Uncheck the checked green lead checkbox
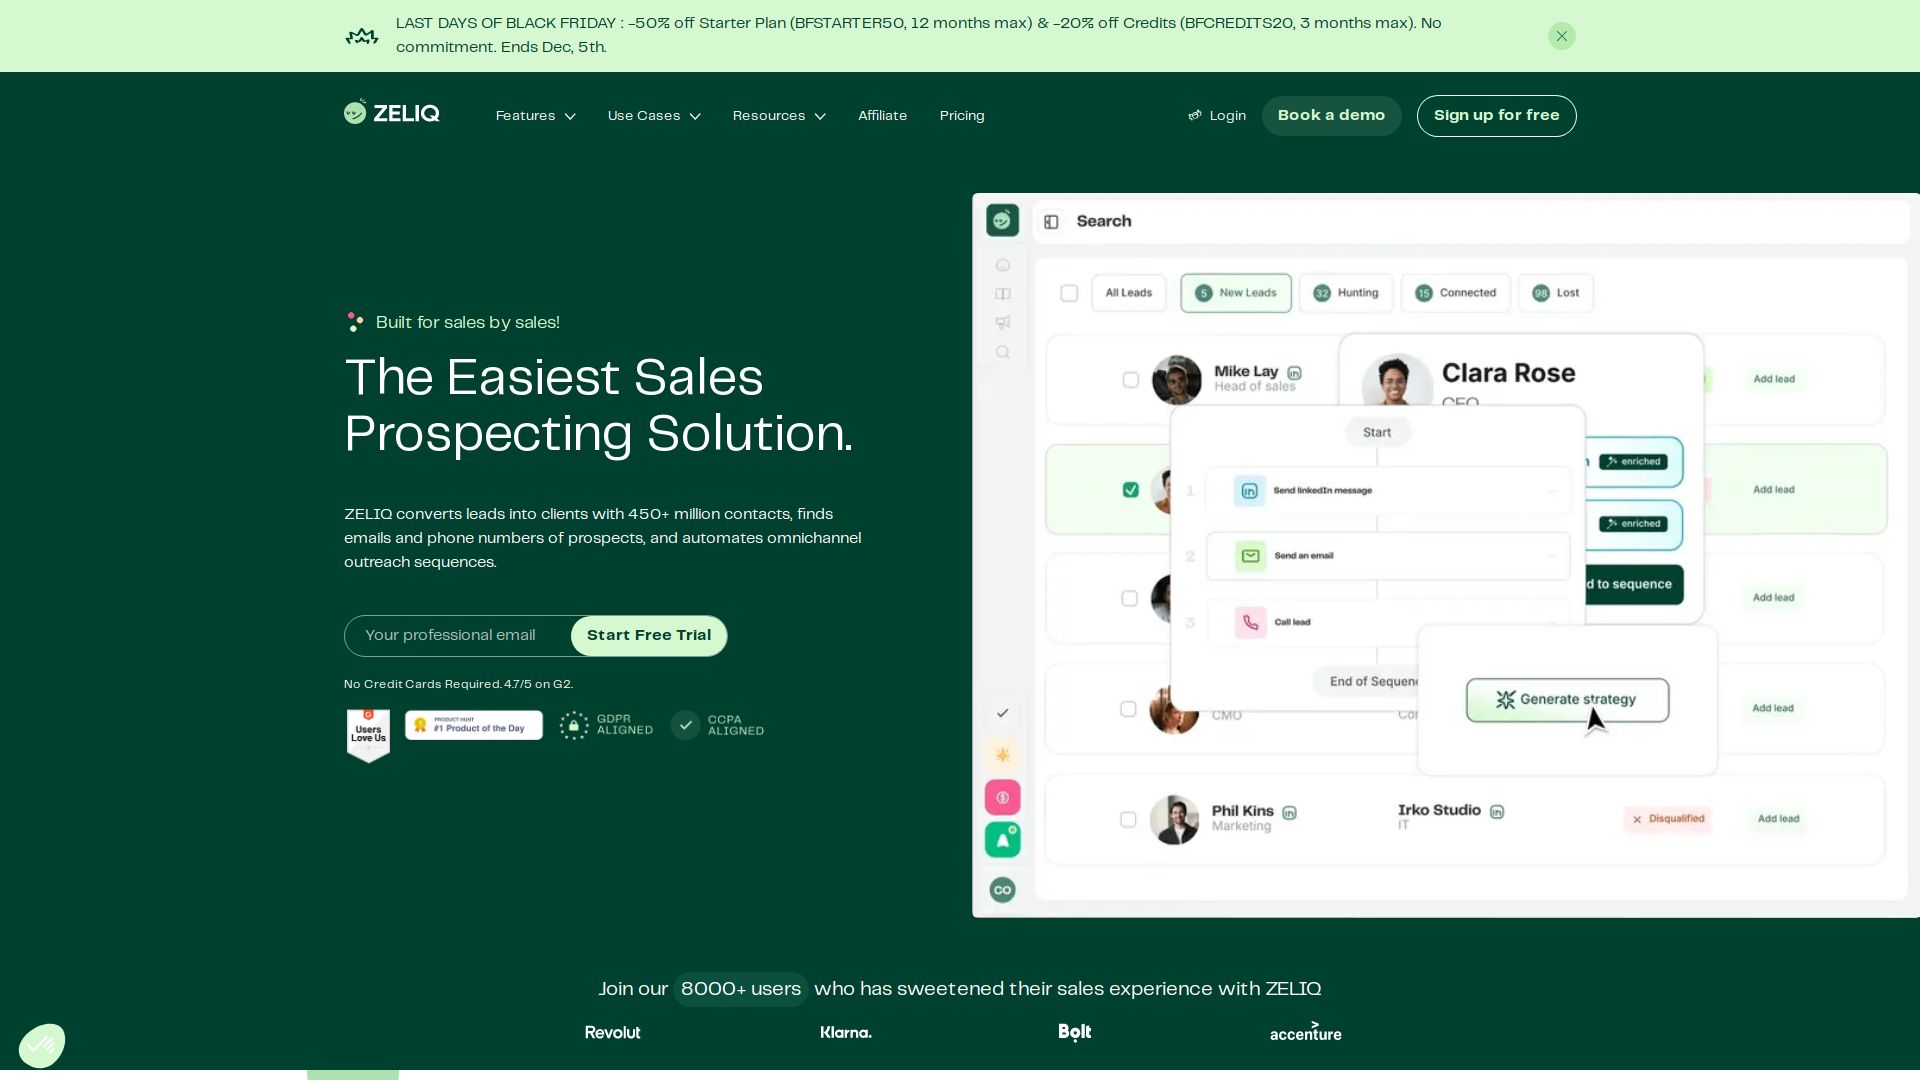 pyautogui.click(x=1130, y=490)
